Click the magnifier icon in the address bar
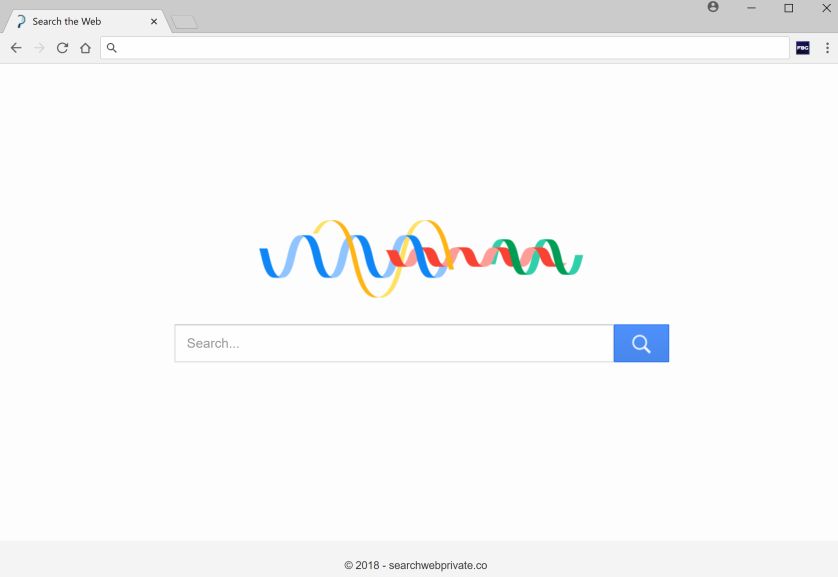Image resolution: width=838 pixels, height=577 pixels. click(112, 48)
